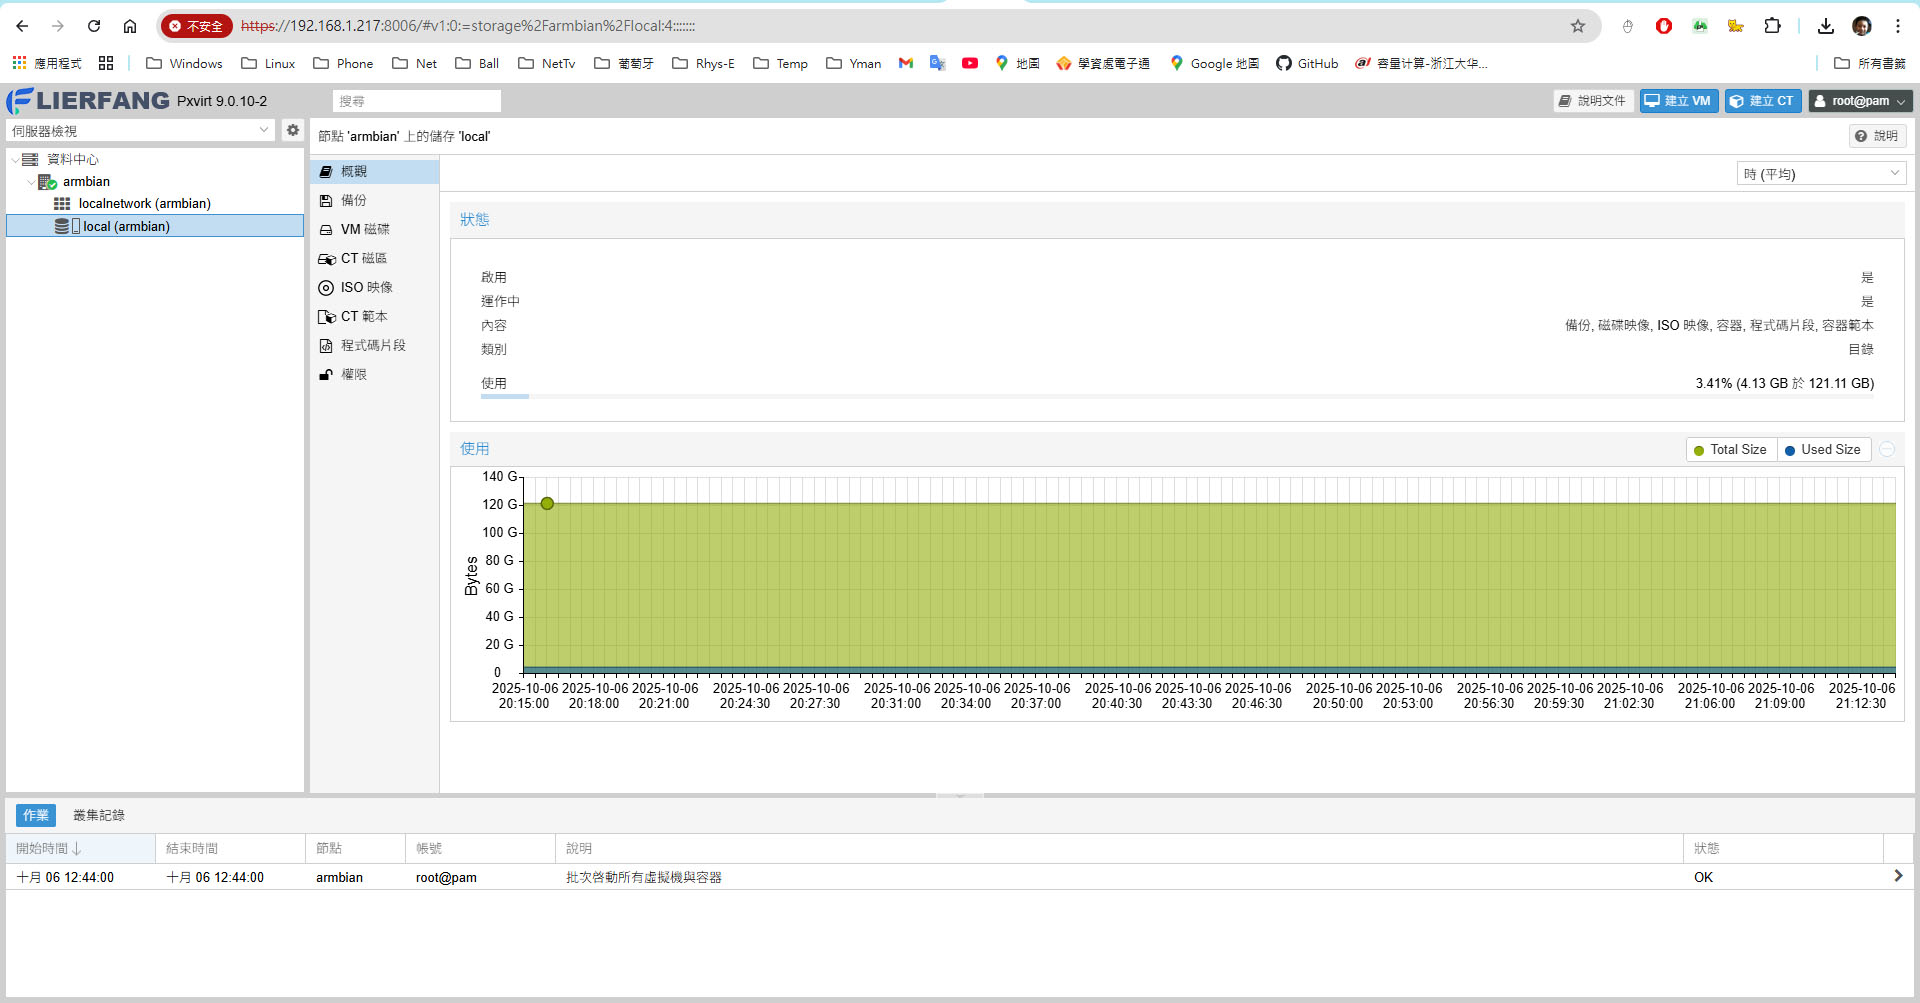Screen dimensions: 1920x1003
Task: Open the 程式碼片段 snippets section
Action: [372, 346]
